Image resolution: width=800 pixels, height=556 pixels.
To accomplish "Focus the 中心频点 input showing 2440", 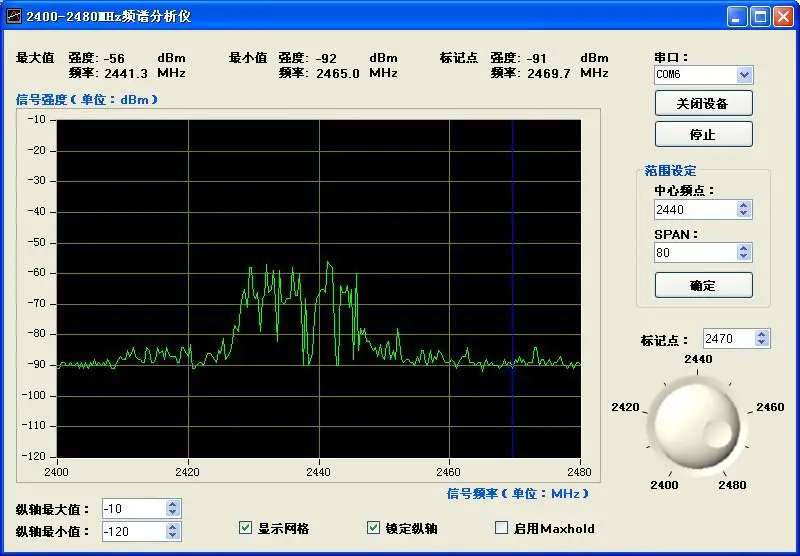I will click(695, 210).
